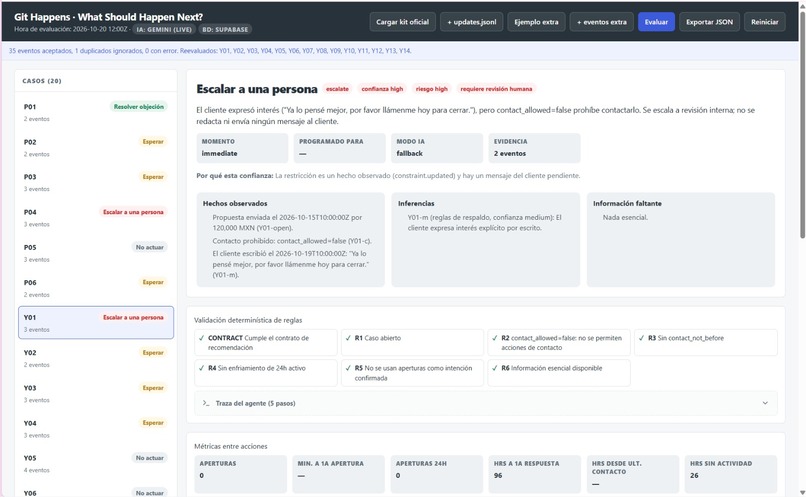Click the riesgo high badge

pyautogui.click(x=431, y=89)
